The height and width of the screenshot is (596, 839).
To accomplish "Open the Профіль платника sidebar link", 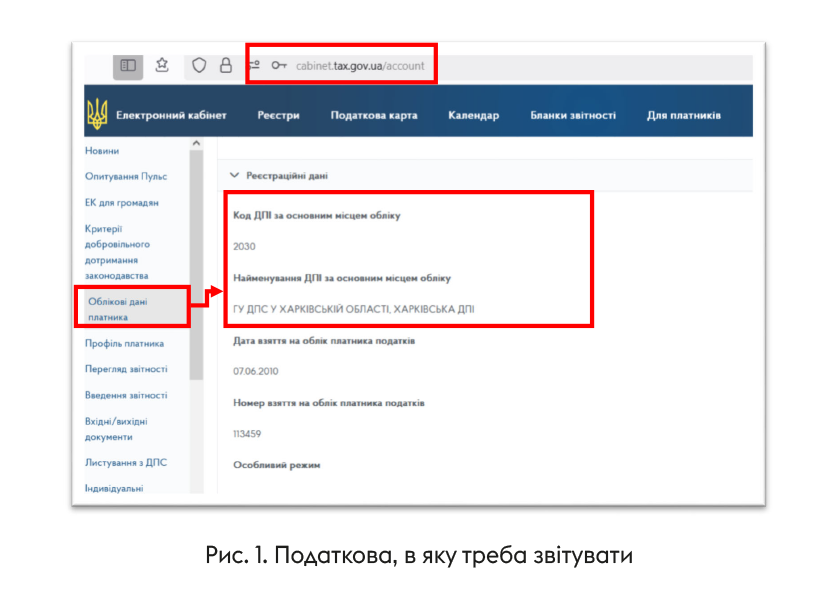I will coord(124,343).
